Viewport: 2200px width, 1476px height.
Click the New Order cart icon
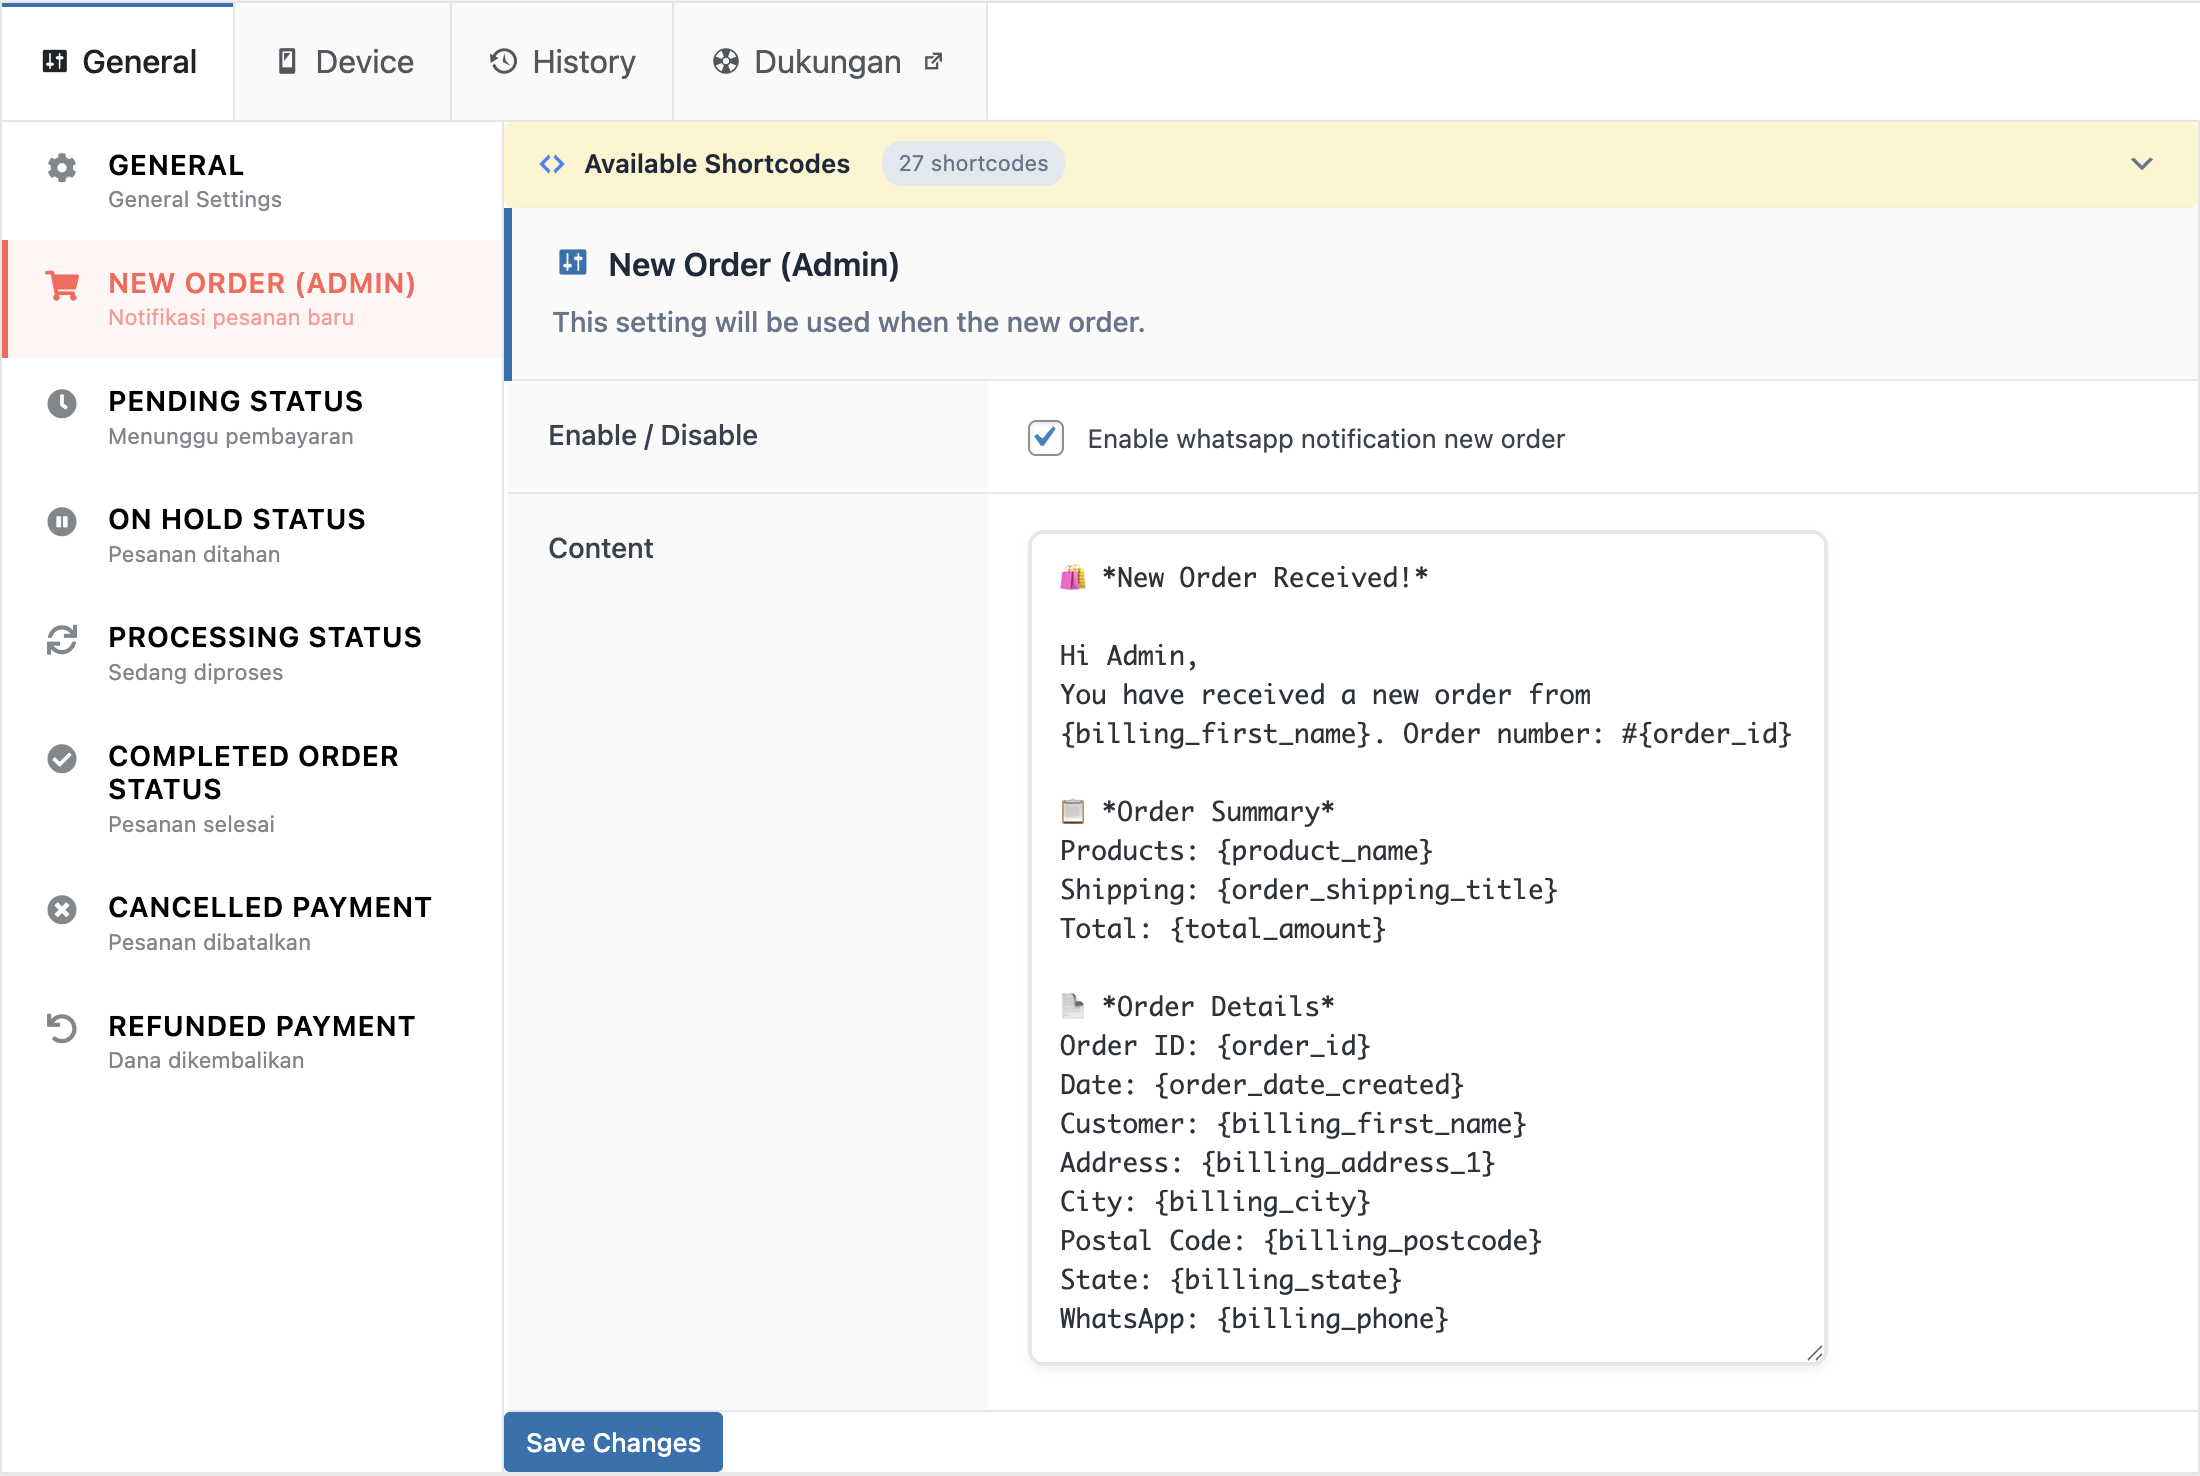(62, 286)
